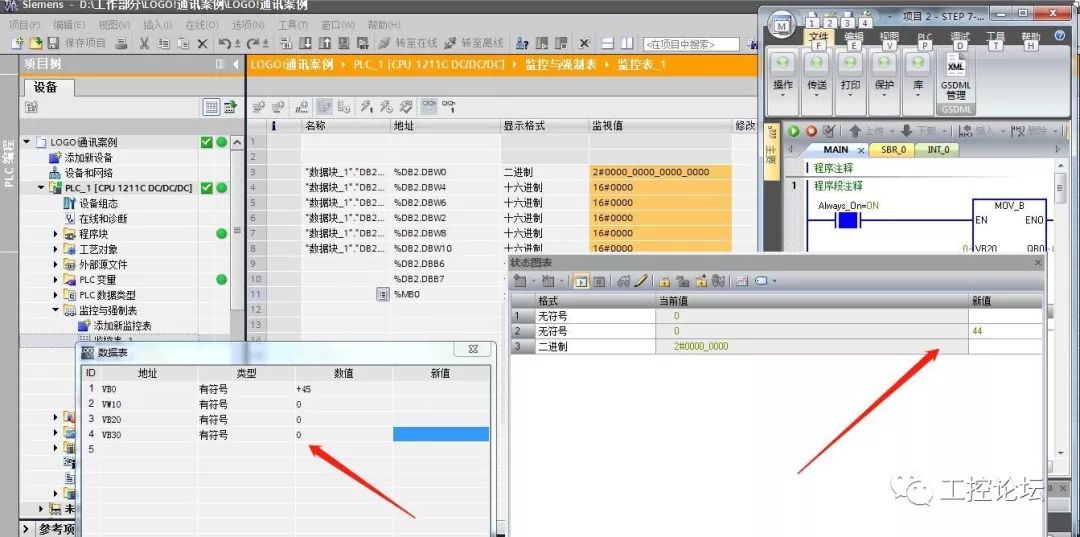Viewport: 1080px width, 537px height.
Task: Click the STOP red icon in STEP 7
Action: point(811,131)
